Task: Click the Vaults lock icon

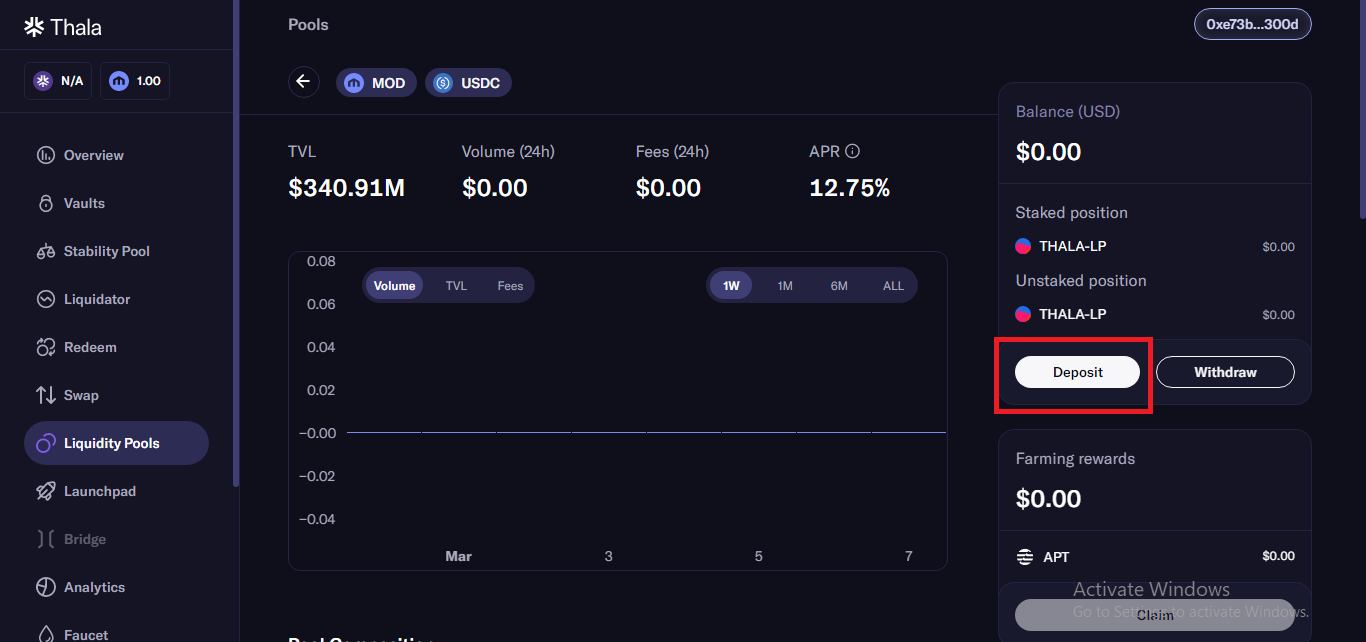Action: pos(45,203)
